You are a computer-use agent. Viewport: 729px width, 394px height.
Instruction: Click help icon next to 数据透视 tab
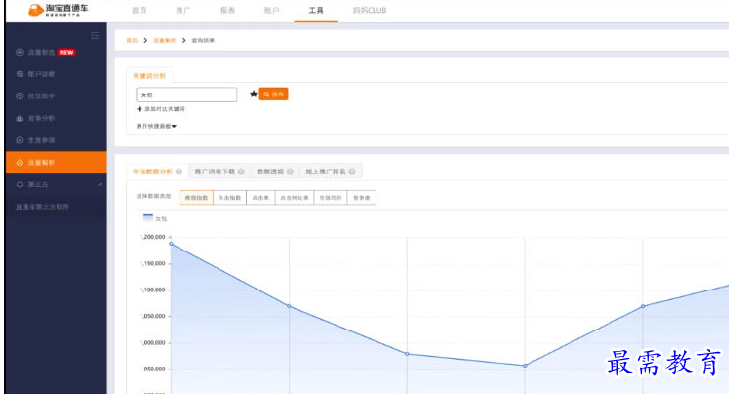point(290,172)
